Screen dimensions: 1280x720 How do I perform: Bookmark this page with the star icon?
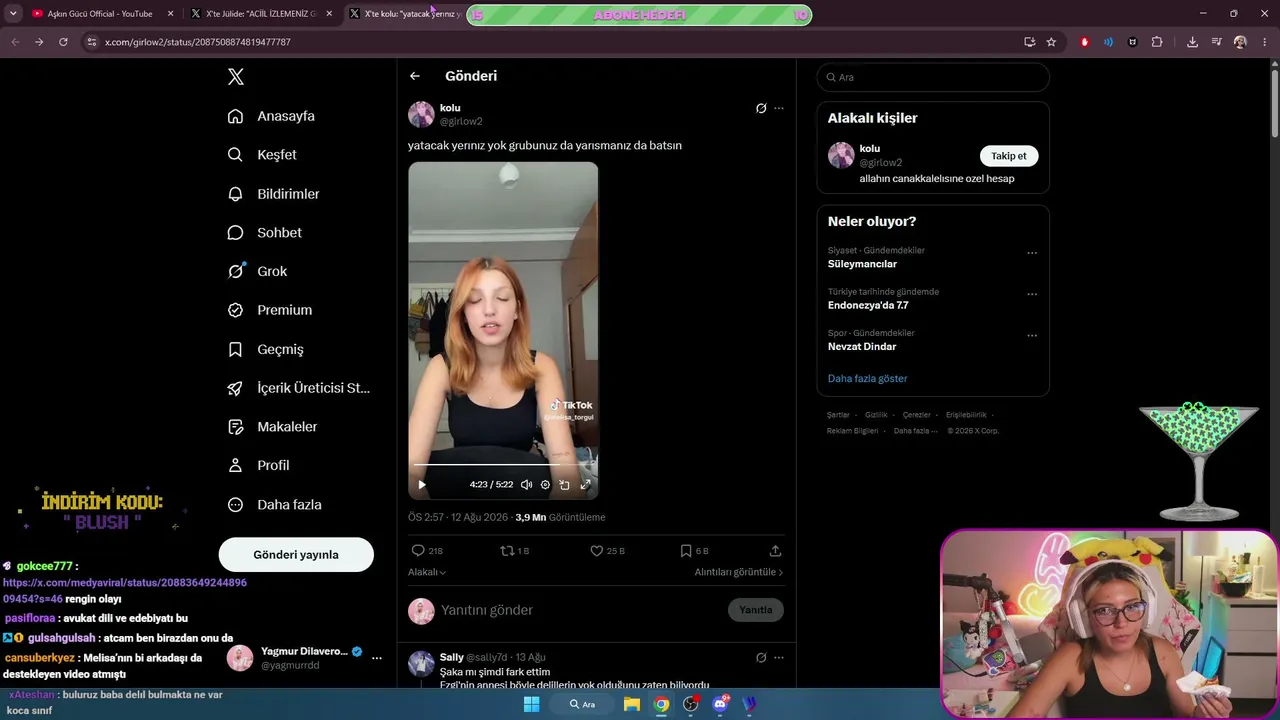(1051, 42)
